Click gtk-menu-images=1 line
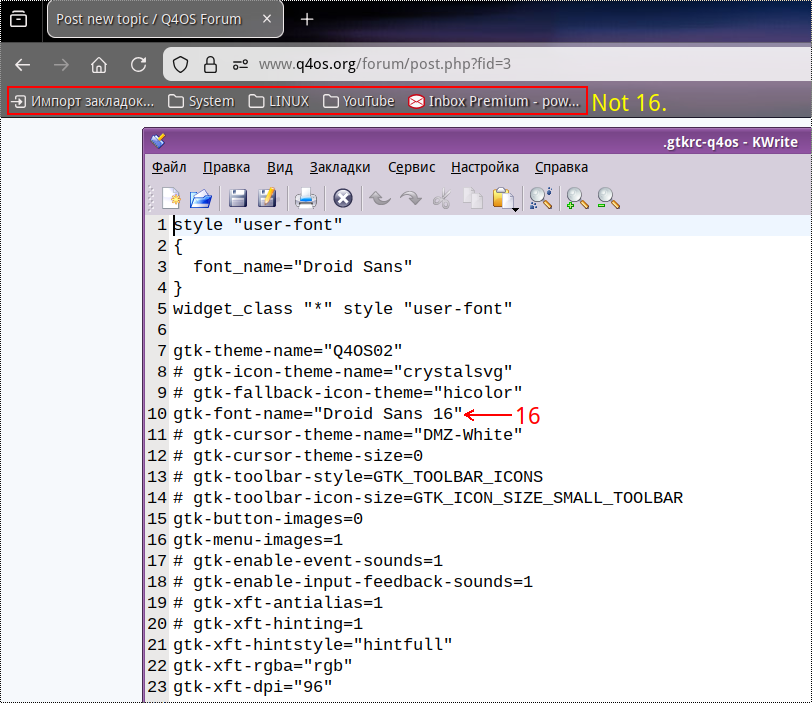This screenshot has width=812, height=703. point(258,539)
